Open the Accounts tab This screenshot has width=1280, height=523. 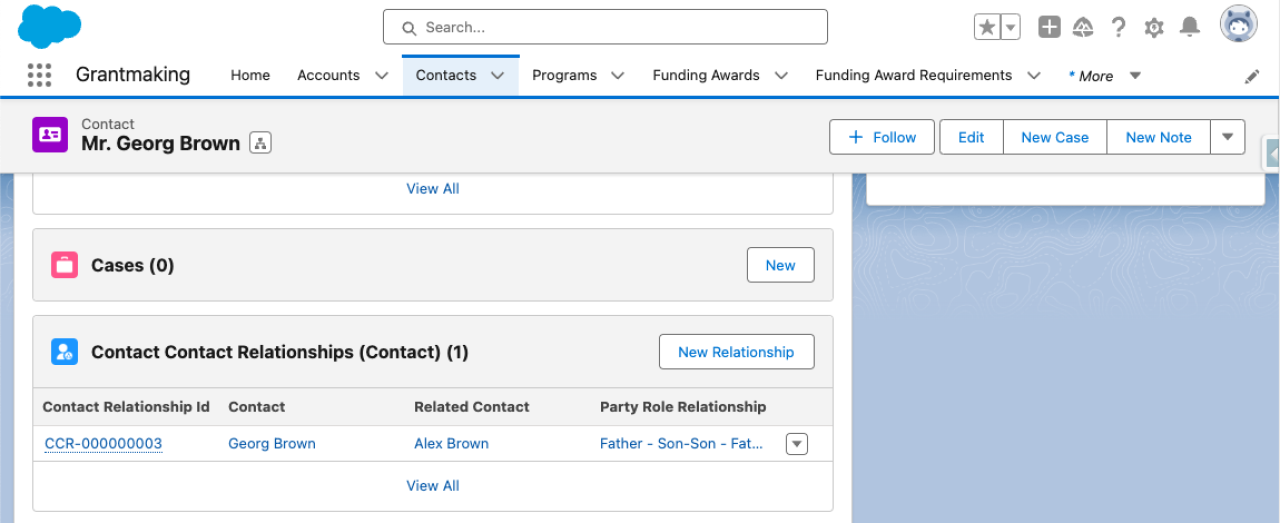[x=328, y=75]
